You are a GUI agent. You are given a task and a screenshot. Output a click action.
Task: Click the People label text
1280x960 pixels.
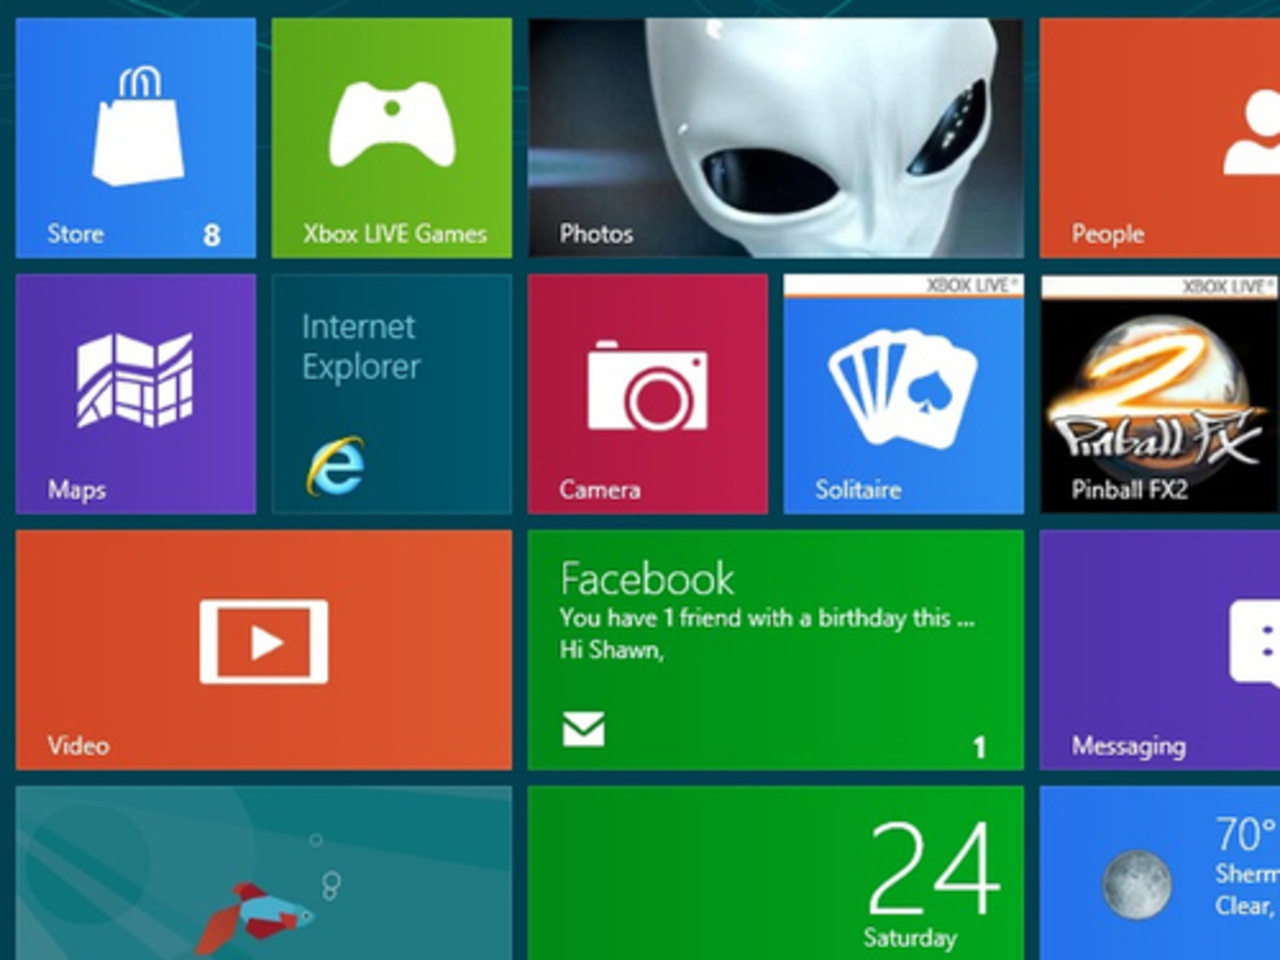[1108, 235]
